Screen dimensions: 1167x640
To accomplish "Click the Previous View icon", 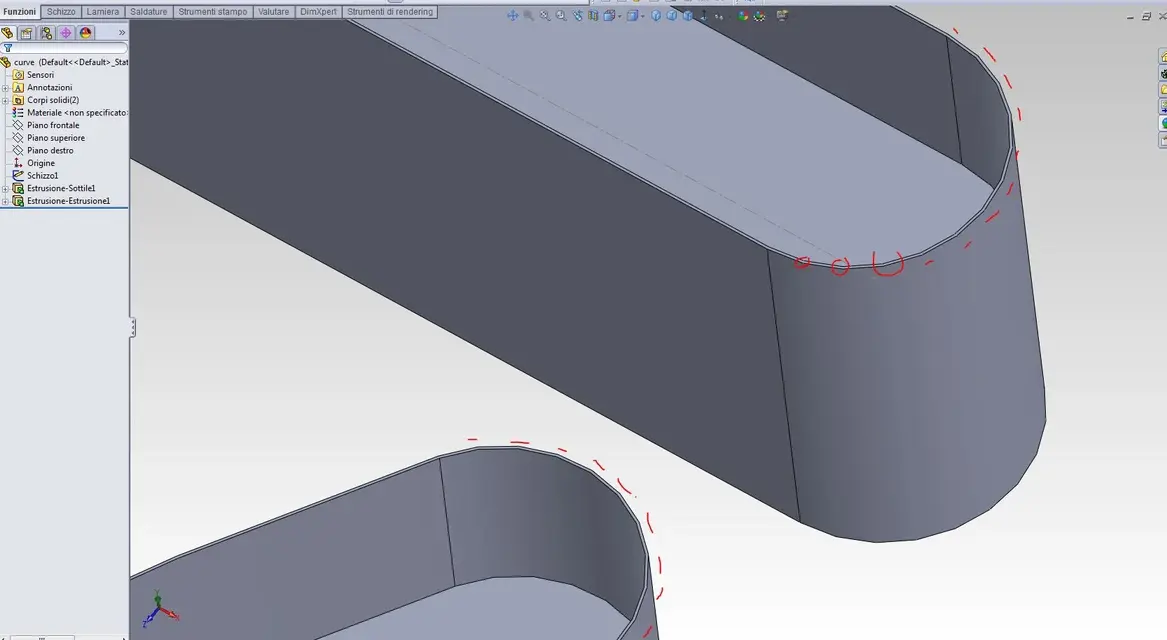I will pyautogui.click(x=578, y=16).
